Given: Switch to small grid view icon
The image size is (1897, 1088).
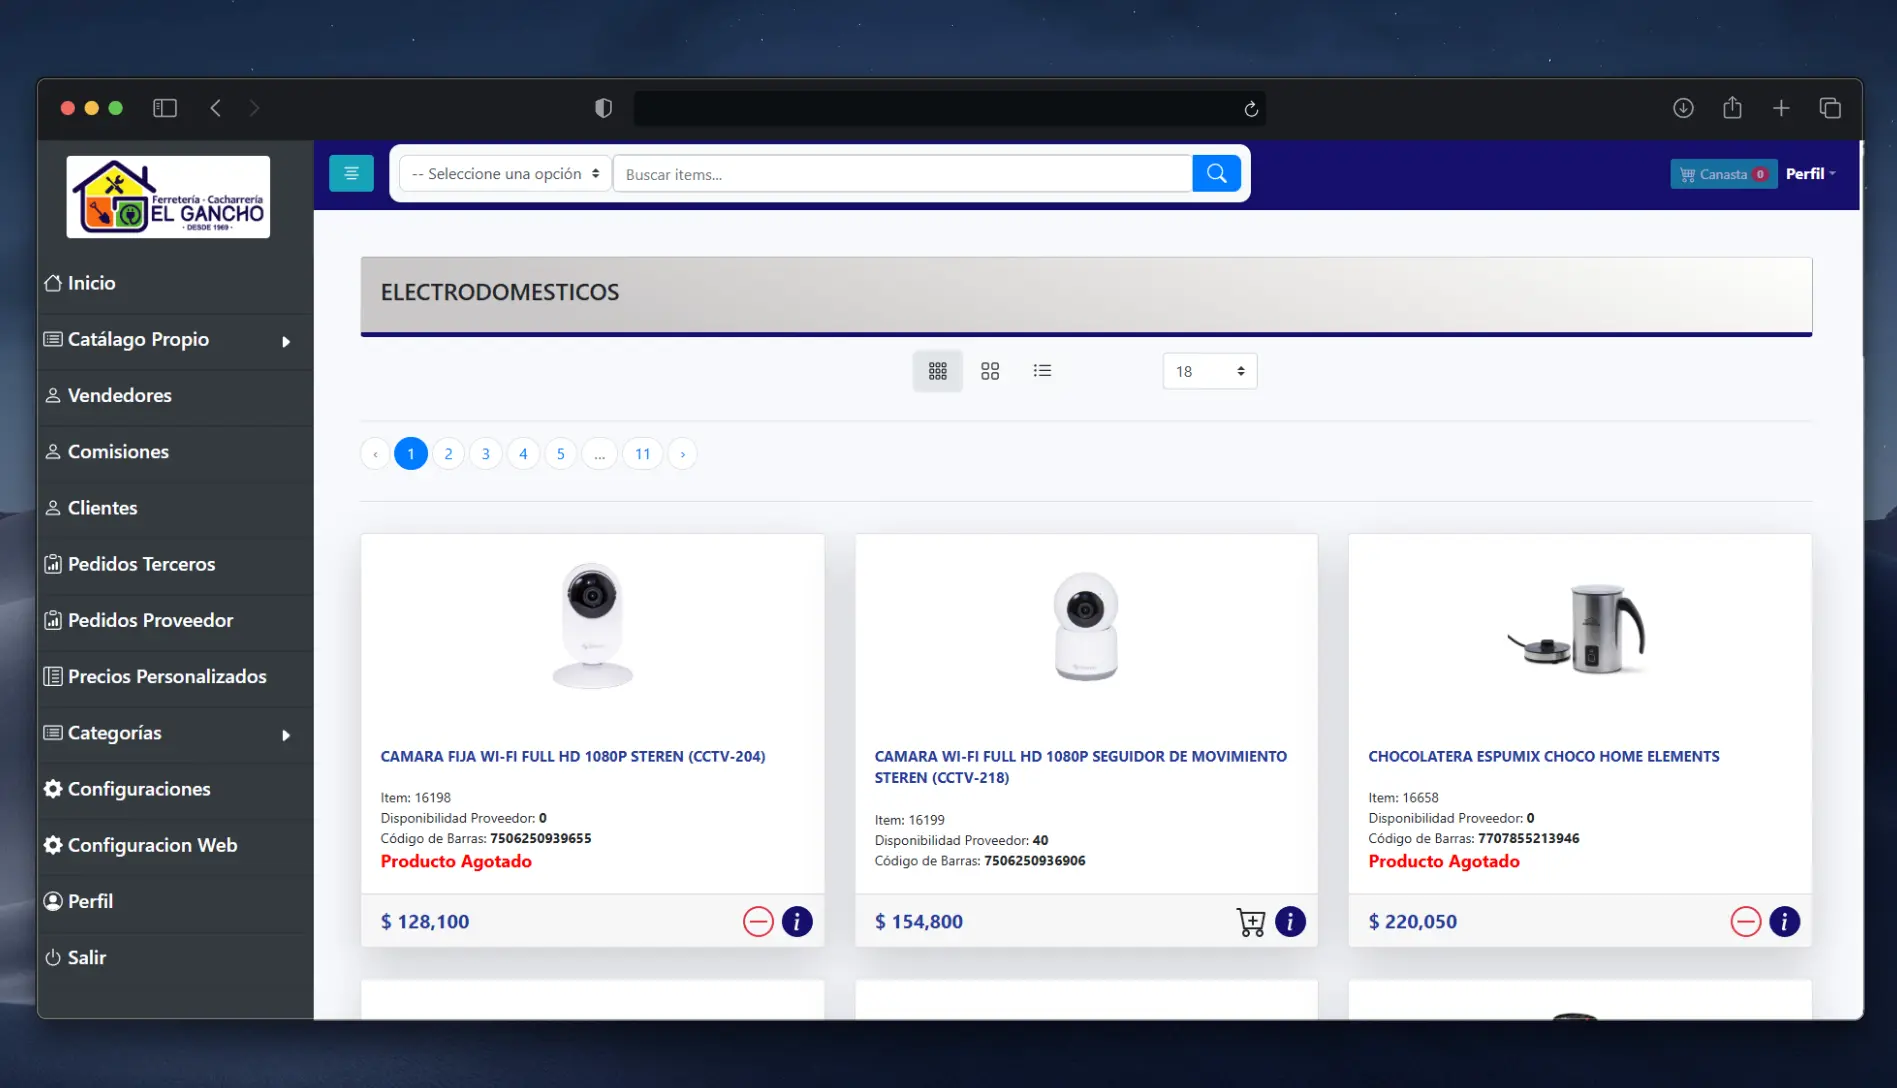Looking at the screenshot, I should [x=937, y=371].
